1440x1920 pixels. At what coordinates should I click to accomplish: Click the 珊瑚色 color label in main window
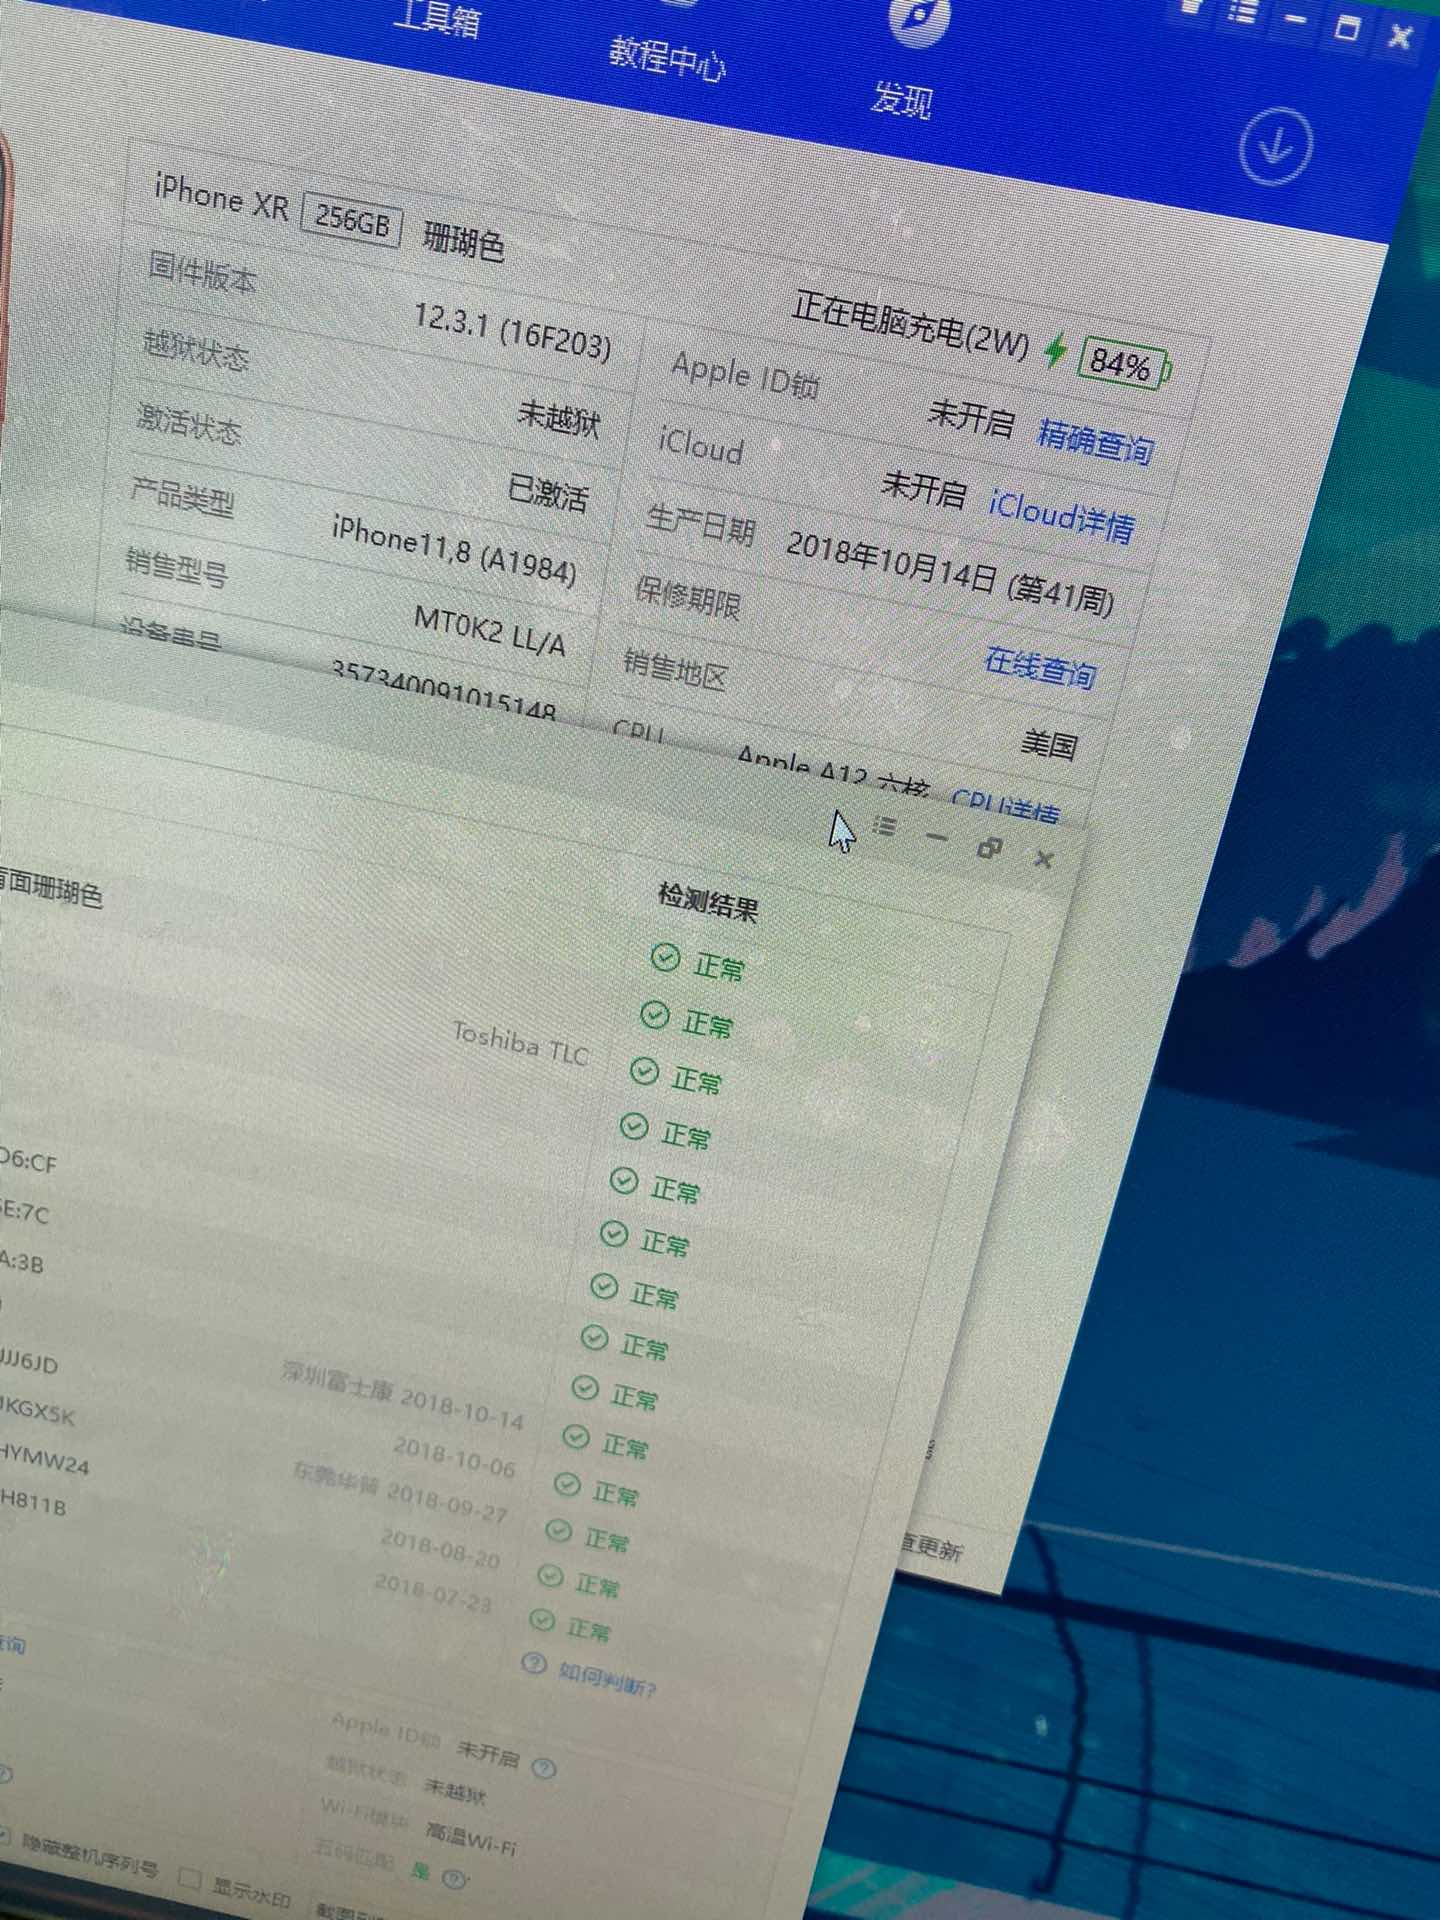463,240
